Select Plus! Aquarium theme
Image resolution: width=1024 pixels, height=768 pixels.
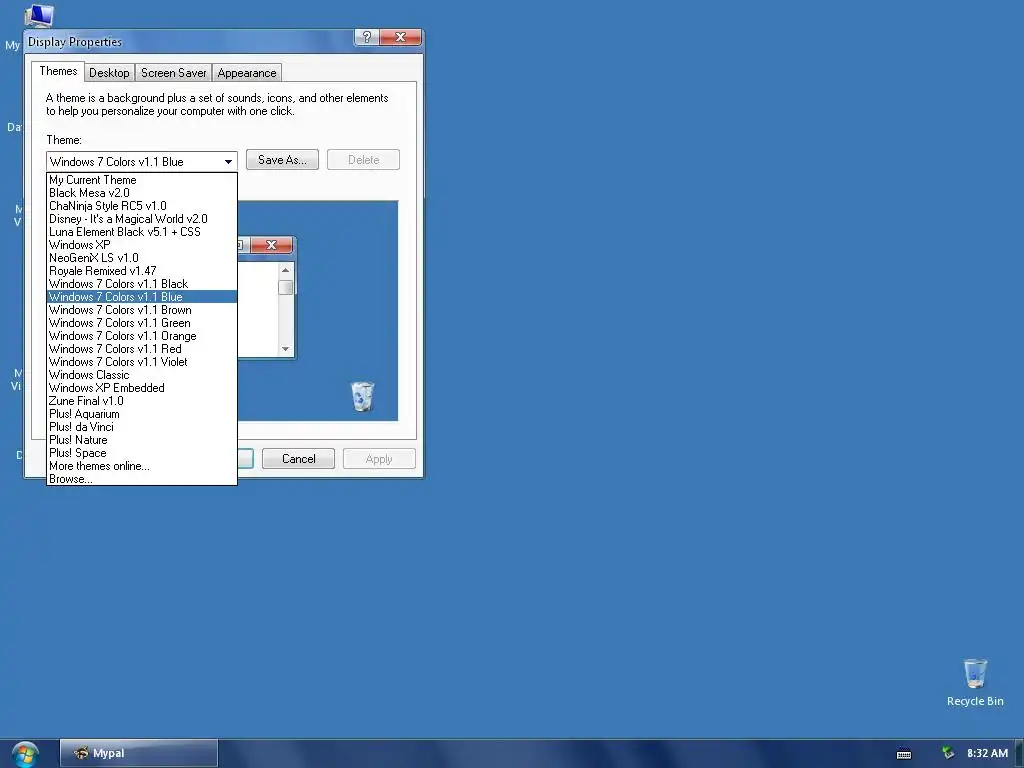point(142,414)
